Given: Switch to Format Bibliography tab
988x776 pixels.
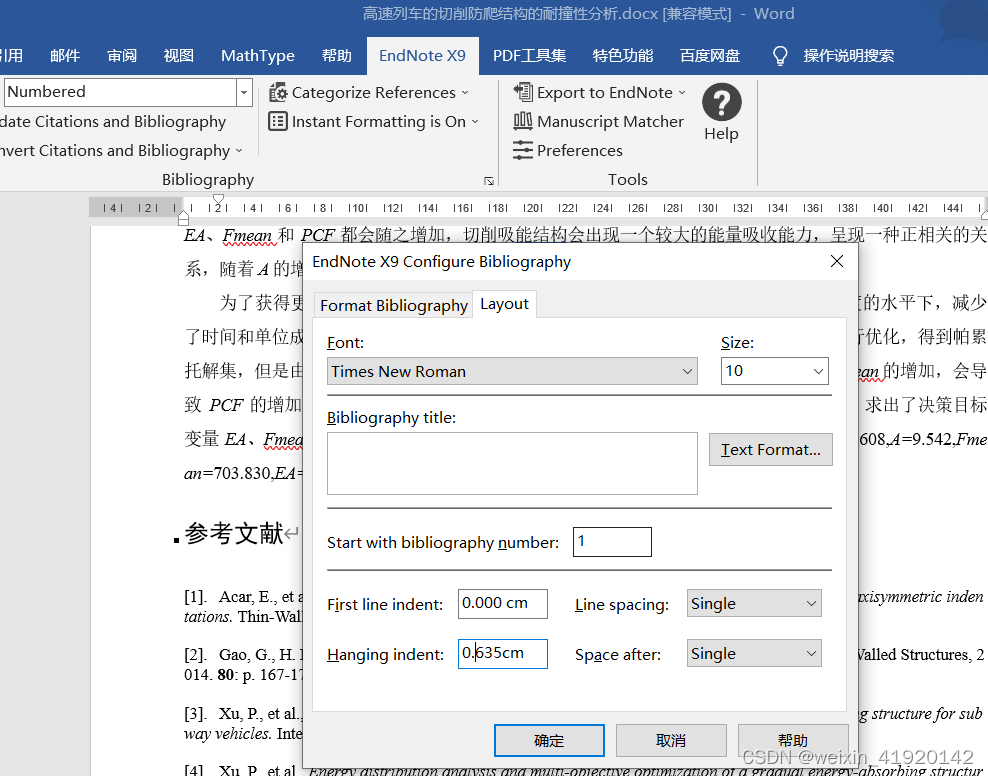Looking at the screenshot, I should [394, 305].
